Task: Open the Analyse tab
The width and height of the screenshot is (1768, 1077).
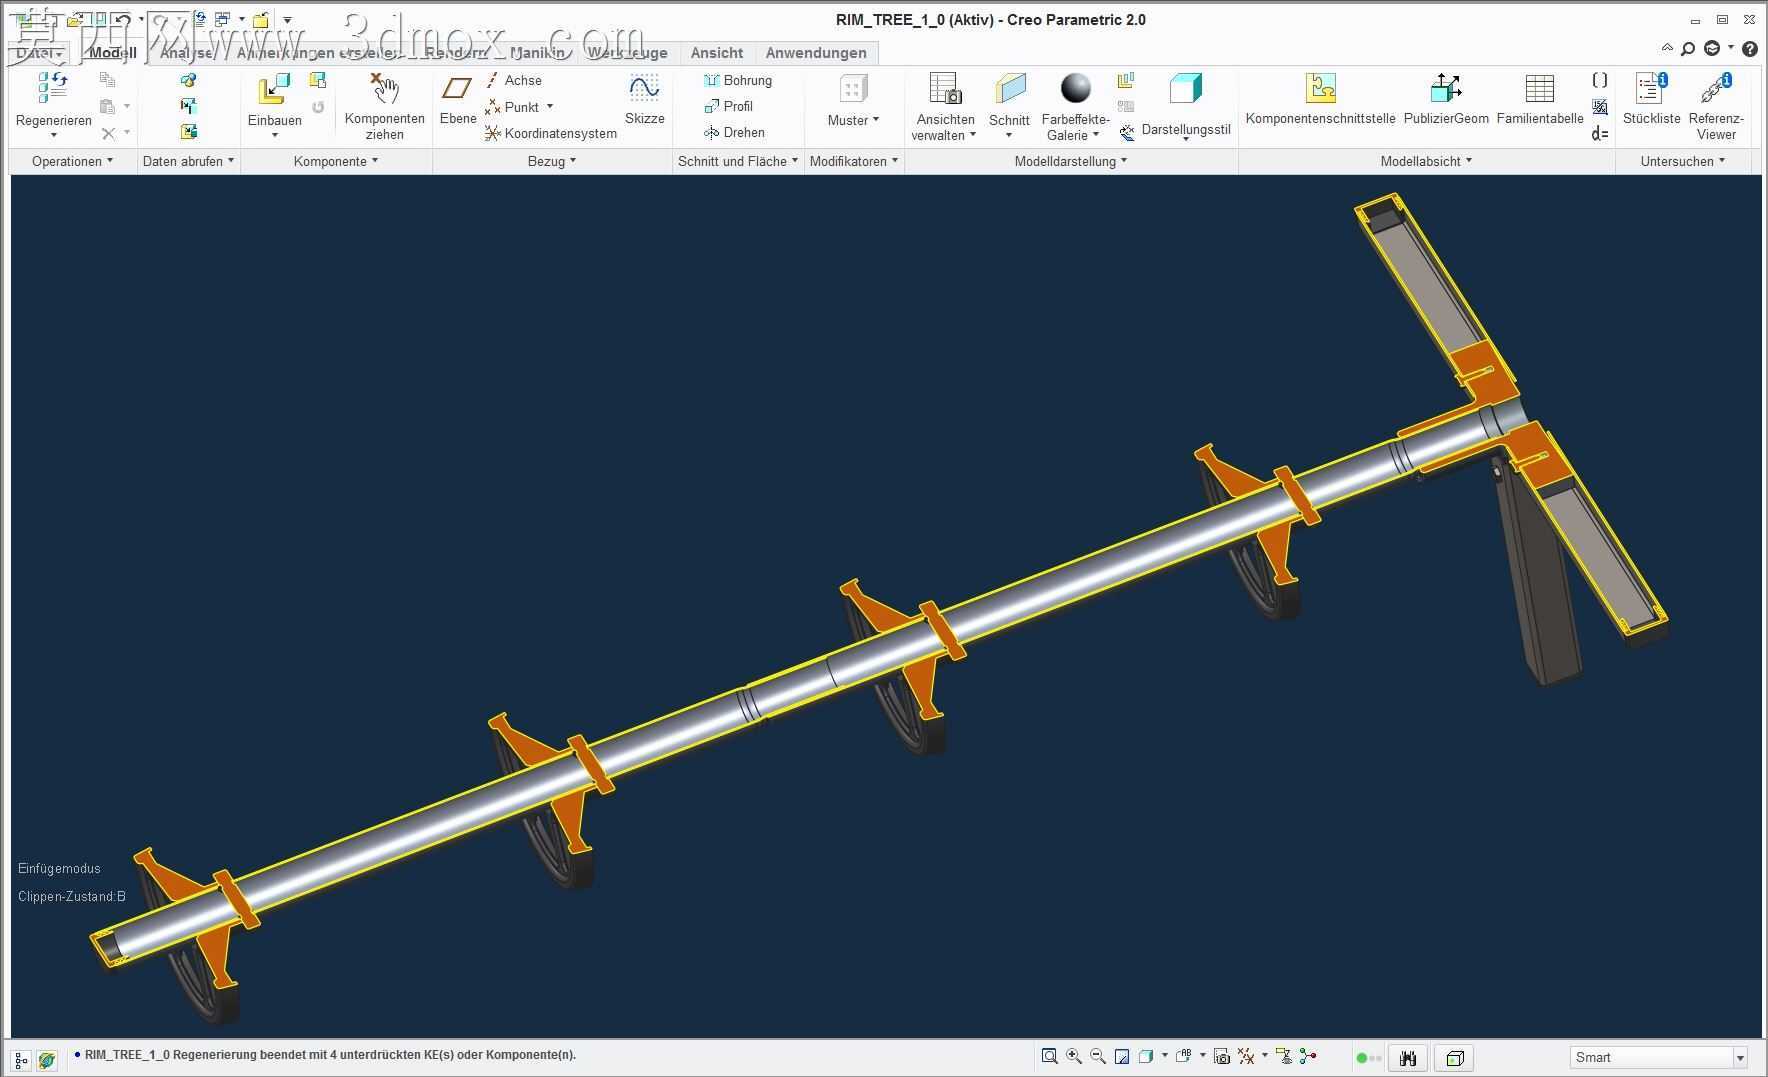Action: click(x=187, y=53)
